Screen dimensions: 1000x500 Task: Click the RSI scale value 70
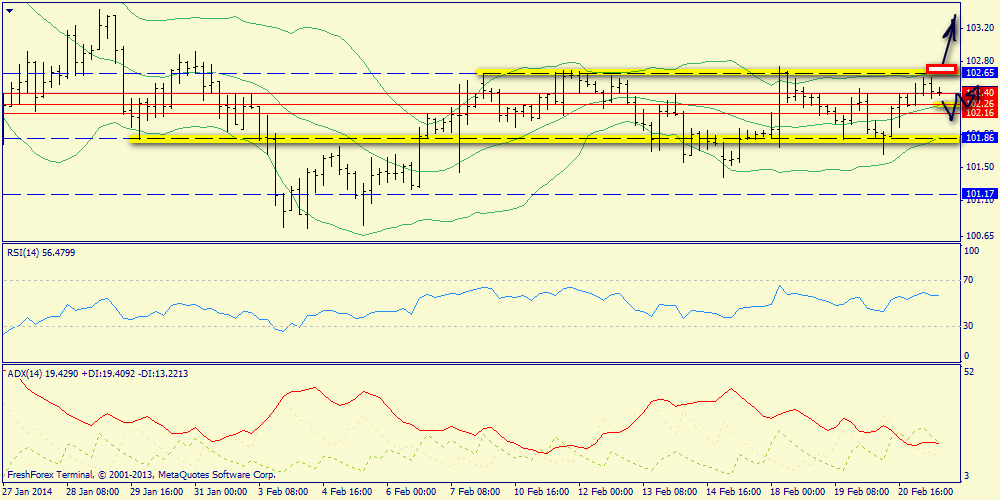click(x=968, y=279)
